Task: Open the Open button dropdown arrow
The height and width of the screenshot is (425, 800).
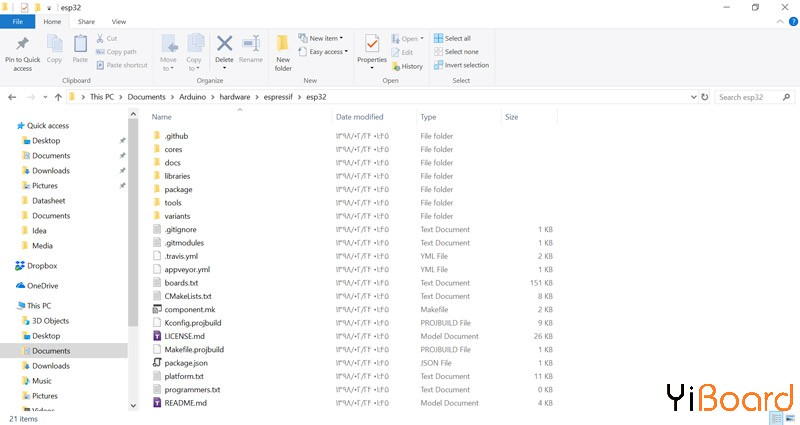Action: 422,39
